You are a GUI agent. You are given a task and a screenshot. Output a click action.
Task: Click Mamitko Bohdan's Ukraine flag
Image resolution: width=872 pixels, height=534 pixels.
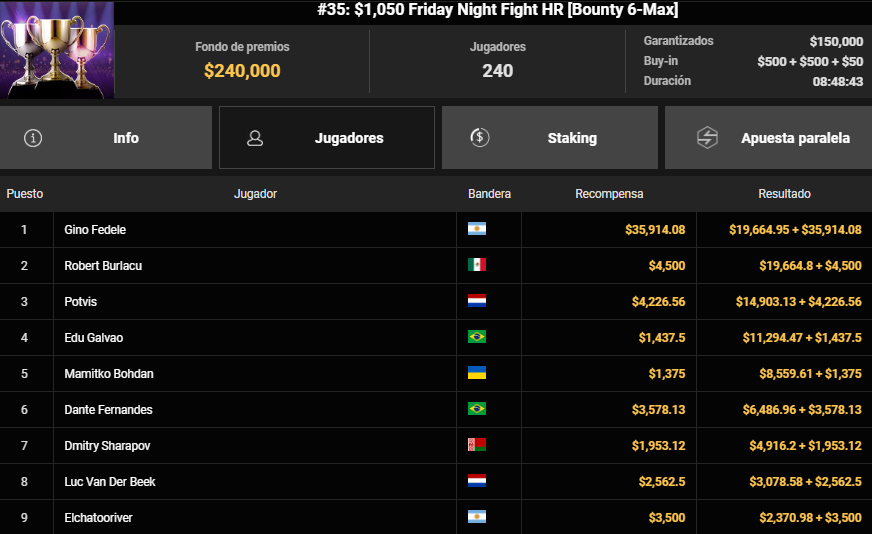tap(477, 373)
